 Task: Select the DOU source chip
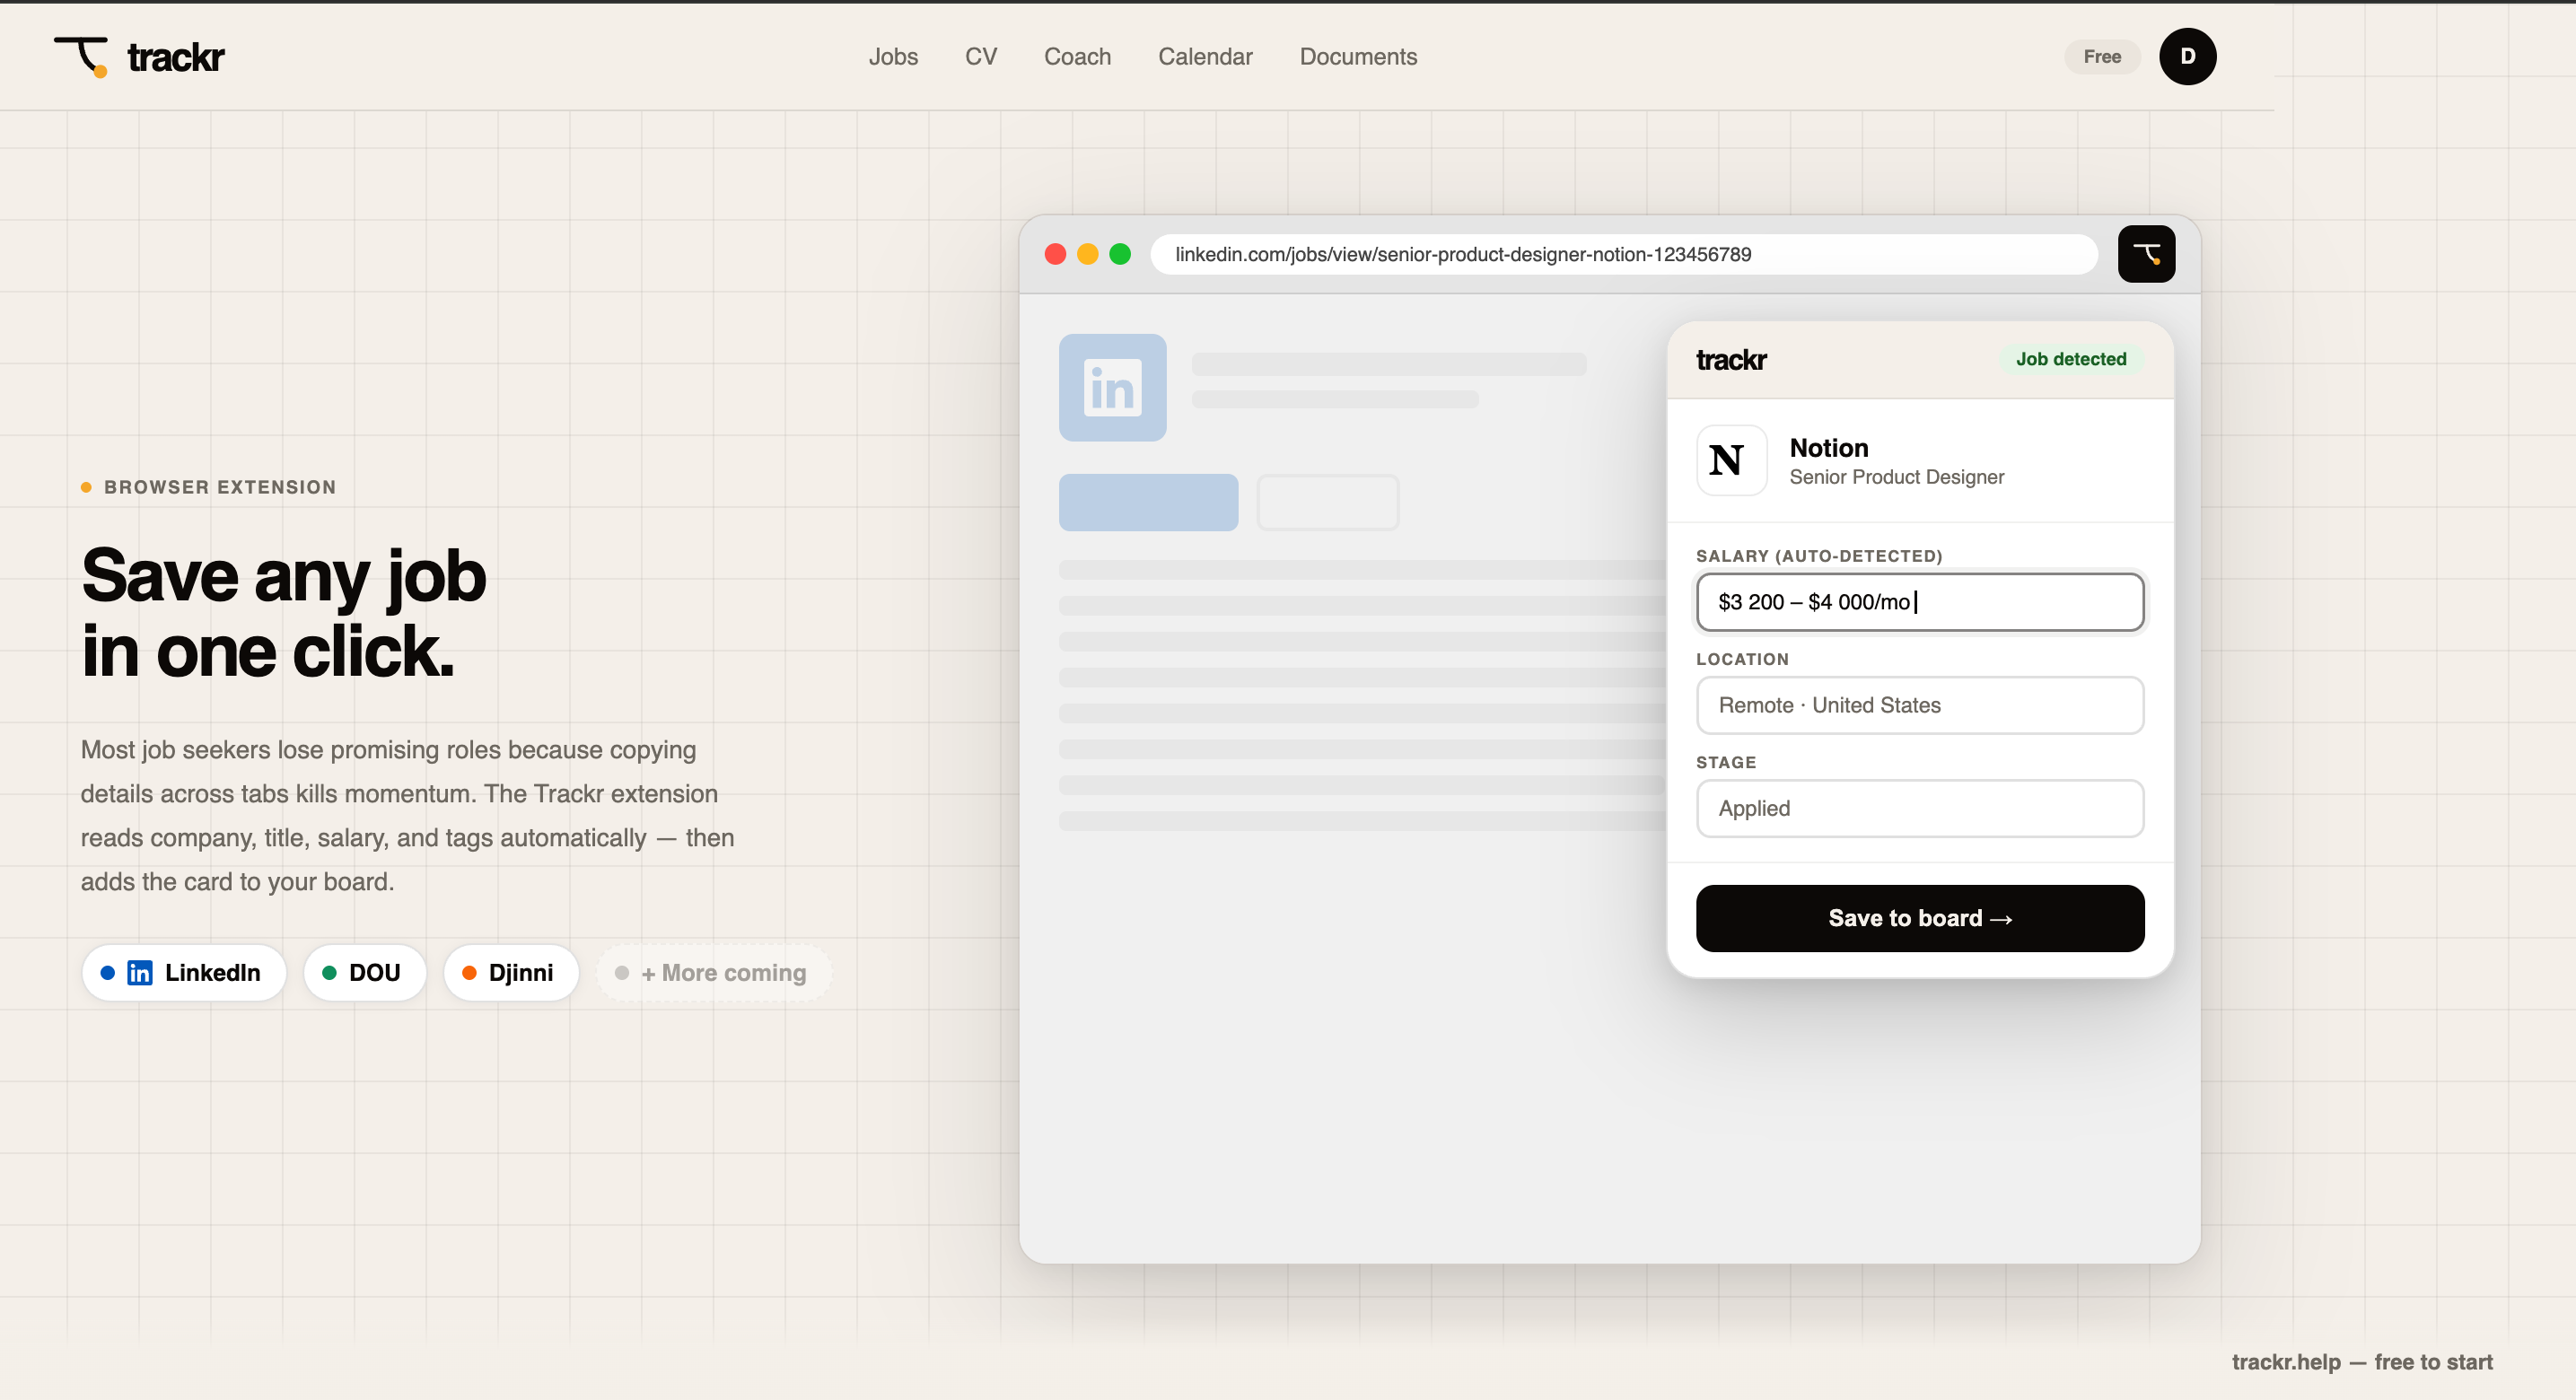click(365, 973)
